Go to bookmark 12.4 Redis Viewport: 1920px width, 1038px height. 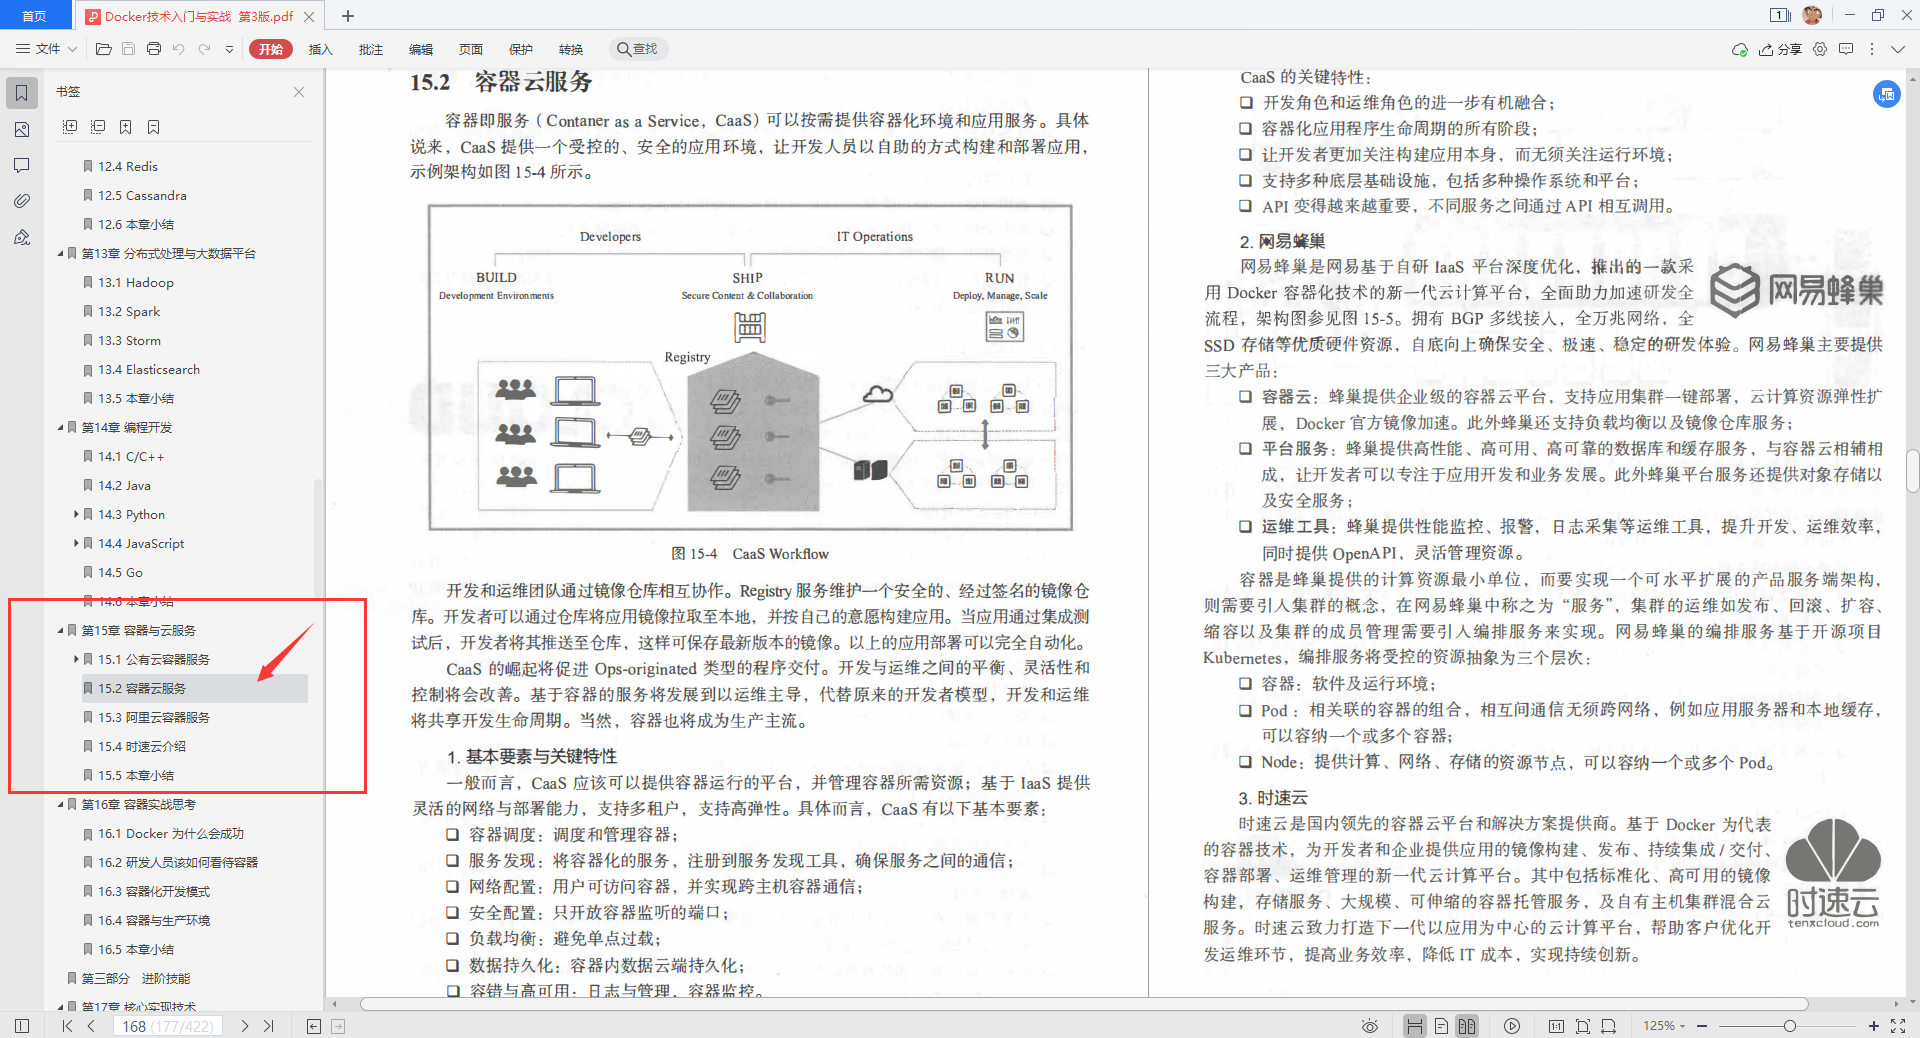(x=128, y=166)
